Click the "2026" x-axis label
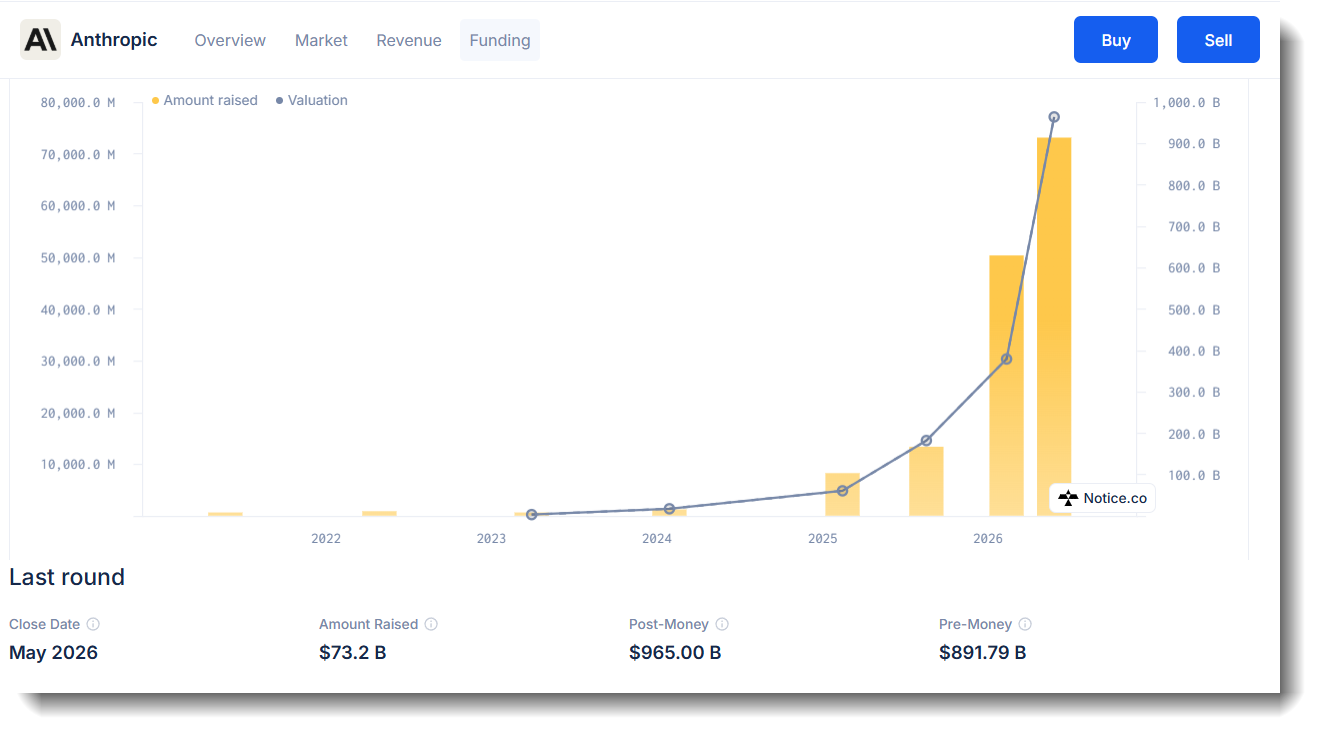 pyautogui.click(x=988, y=539)
